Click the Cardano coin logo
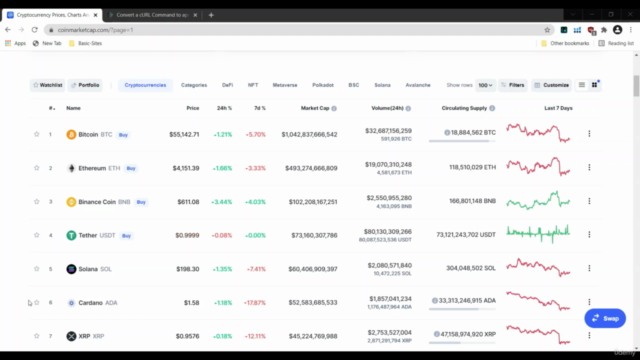Image resolution: width=640 pixels, height=360 pixels. pyautogui.click(x=71, y=303)
